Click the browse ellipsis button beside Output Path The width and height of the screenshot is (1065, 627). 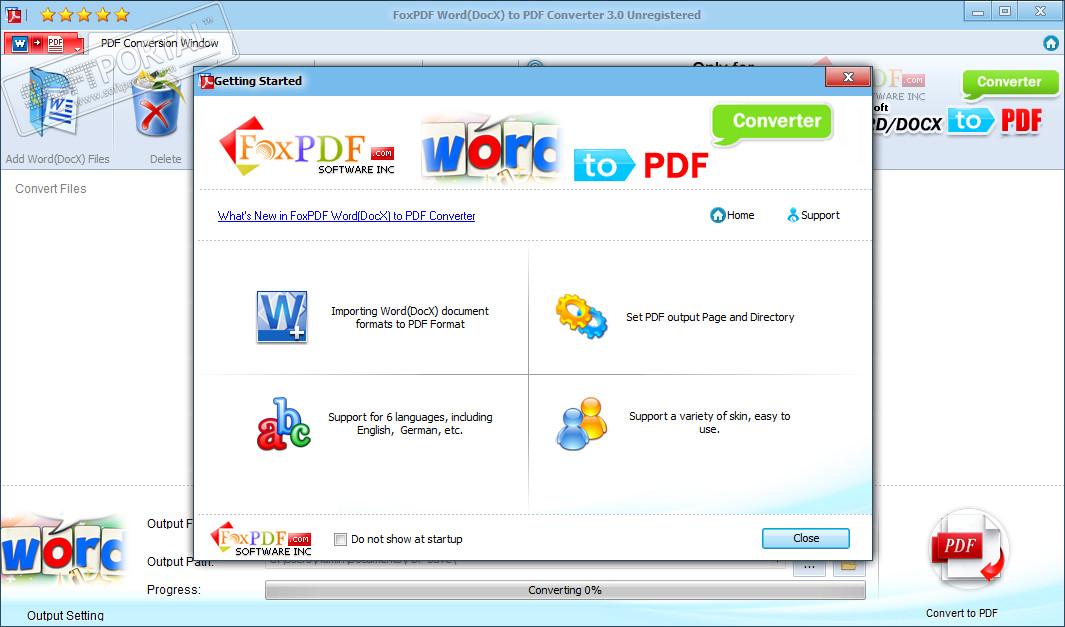[x=809, y=567]
